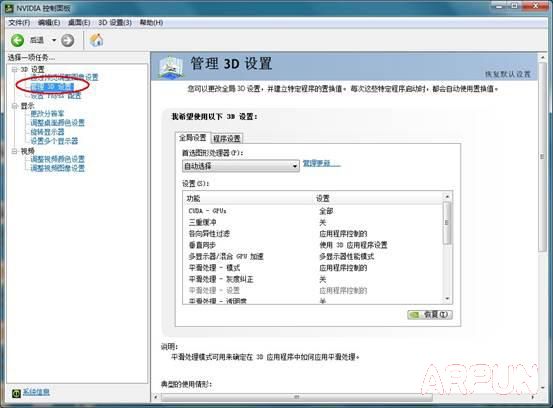Open the 编辑(E) menu
The height and width of the screenshot is (408, 553).
[x=49, y=23]
